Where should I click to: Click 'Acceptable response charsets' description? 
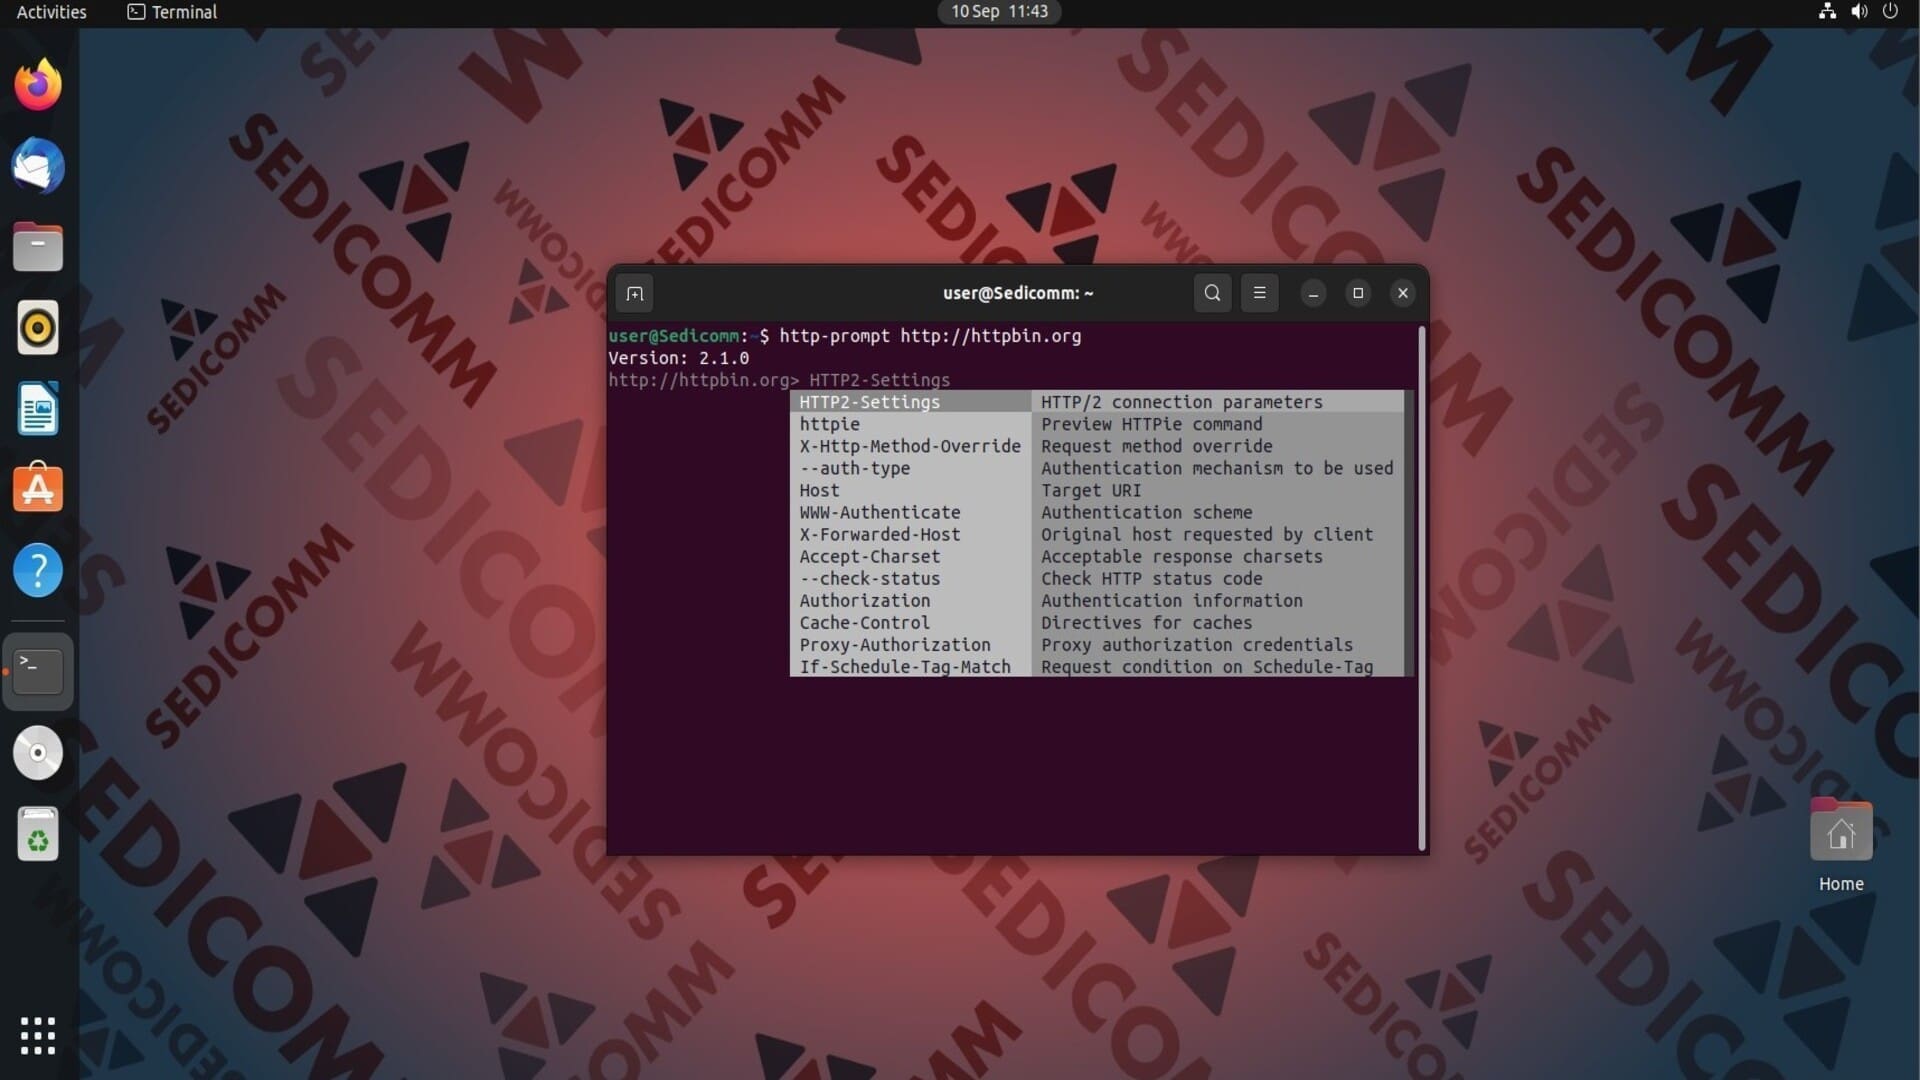click(x=1181, y=556)
